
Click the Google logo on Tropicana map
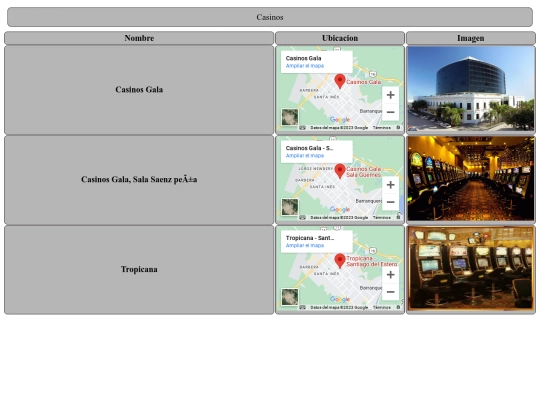coord(340,299)
